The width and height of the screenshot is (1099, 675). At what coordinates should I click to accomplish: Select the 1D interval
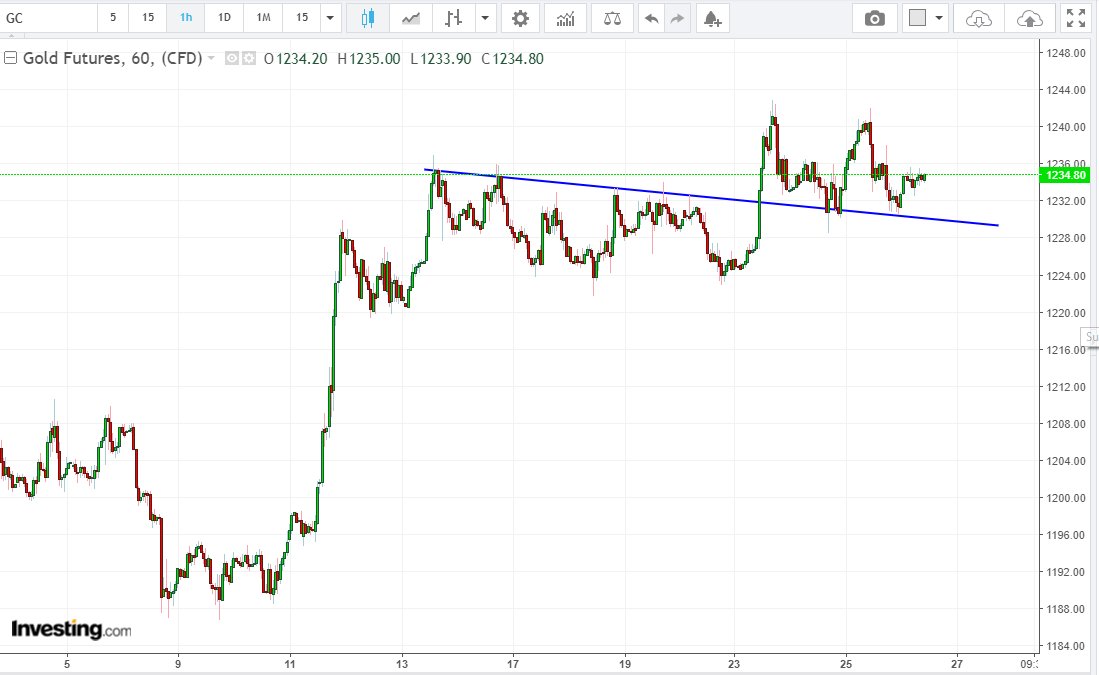[x=224, y=18]
